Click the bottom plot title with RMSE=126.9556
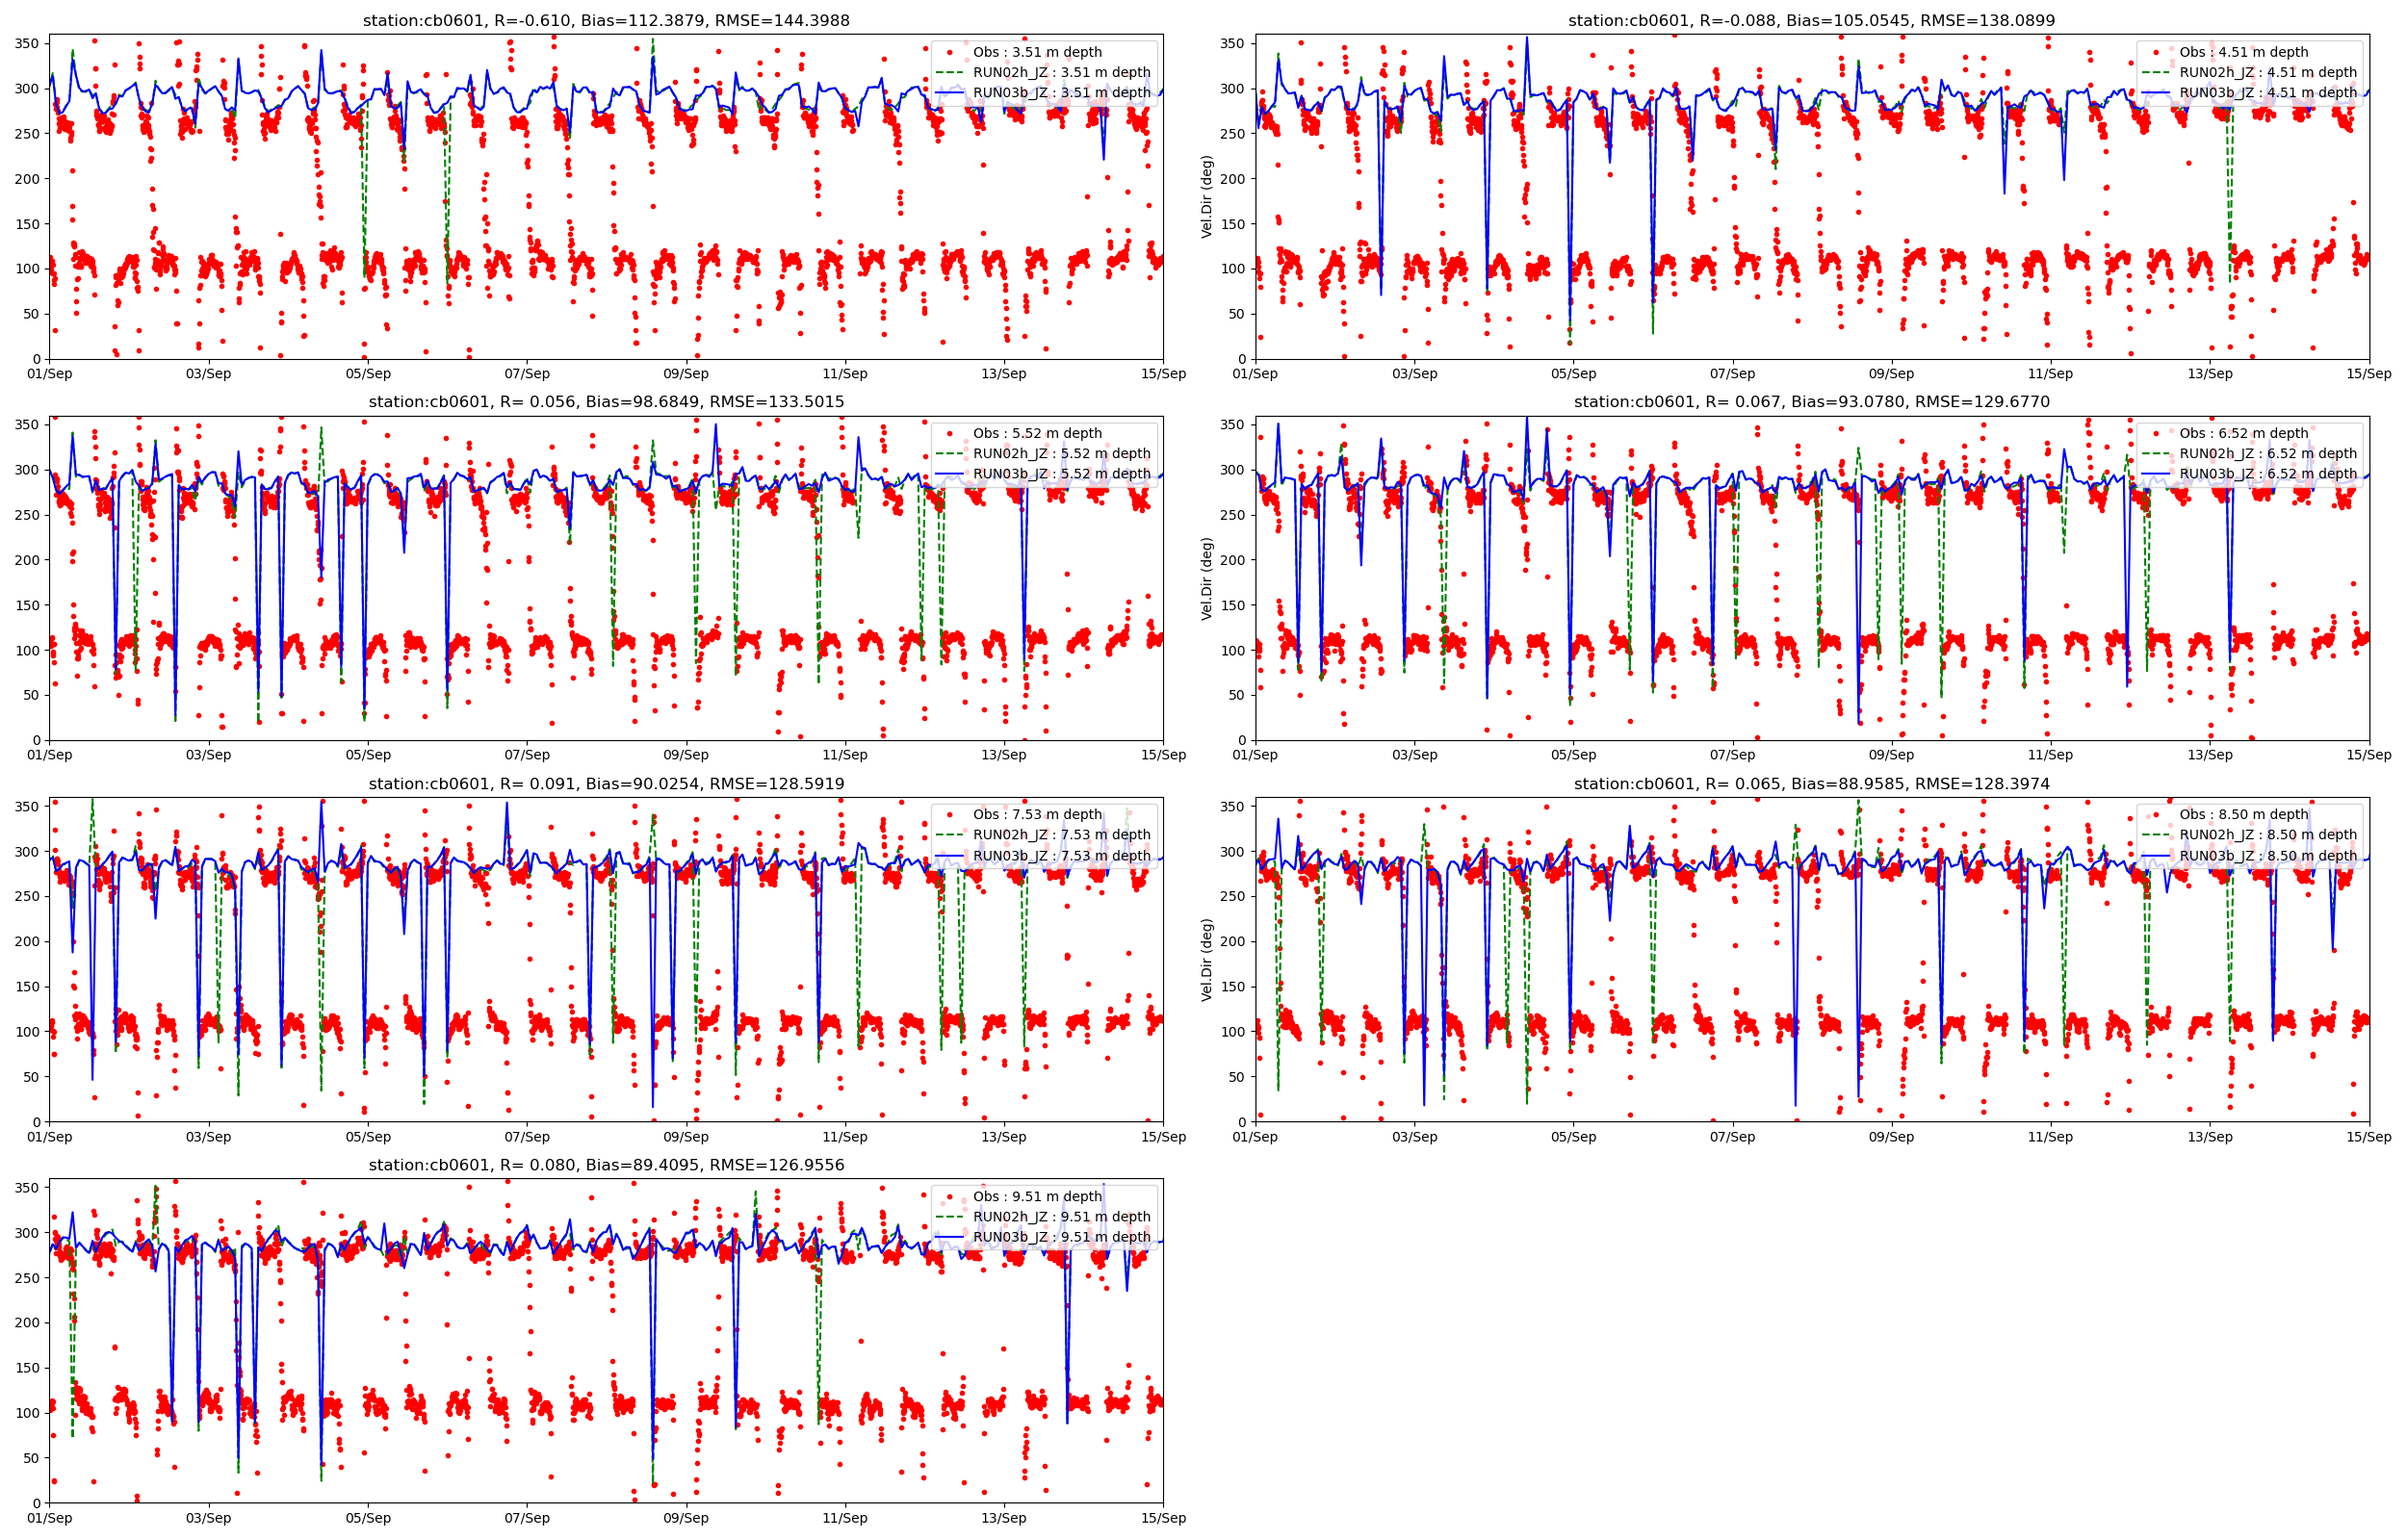 (606, 1165)
